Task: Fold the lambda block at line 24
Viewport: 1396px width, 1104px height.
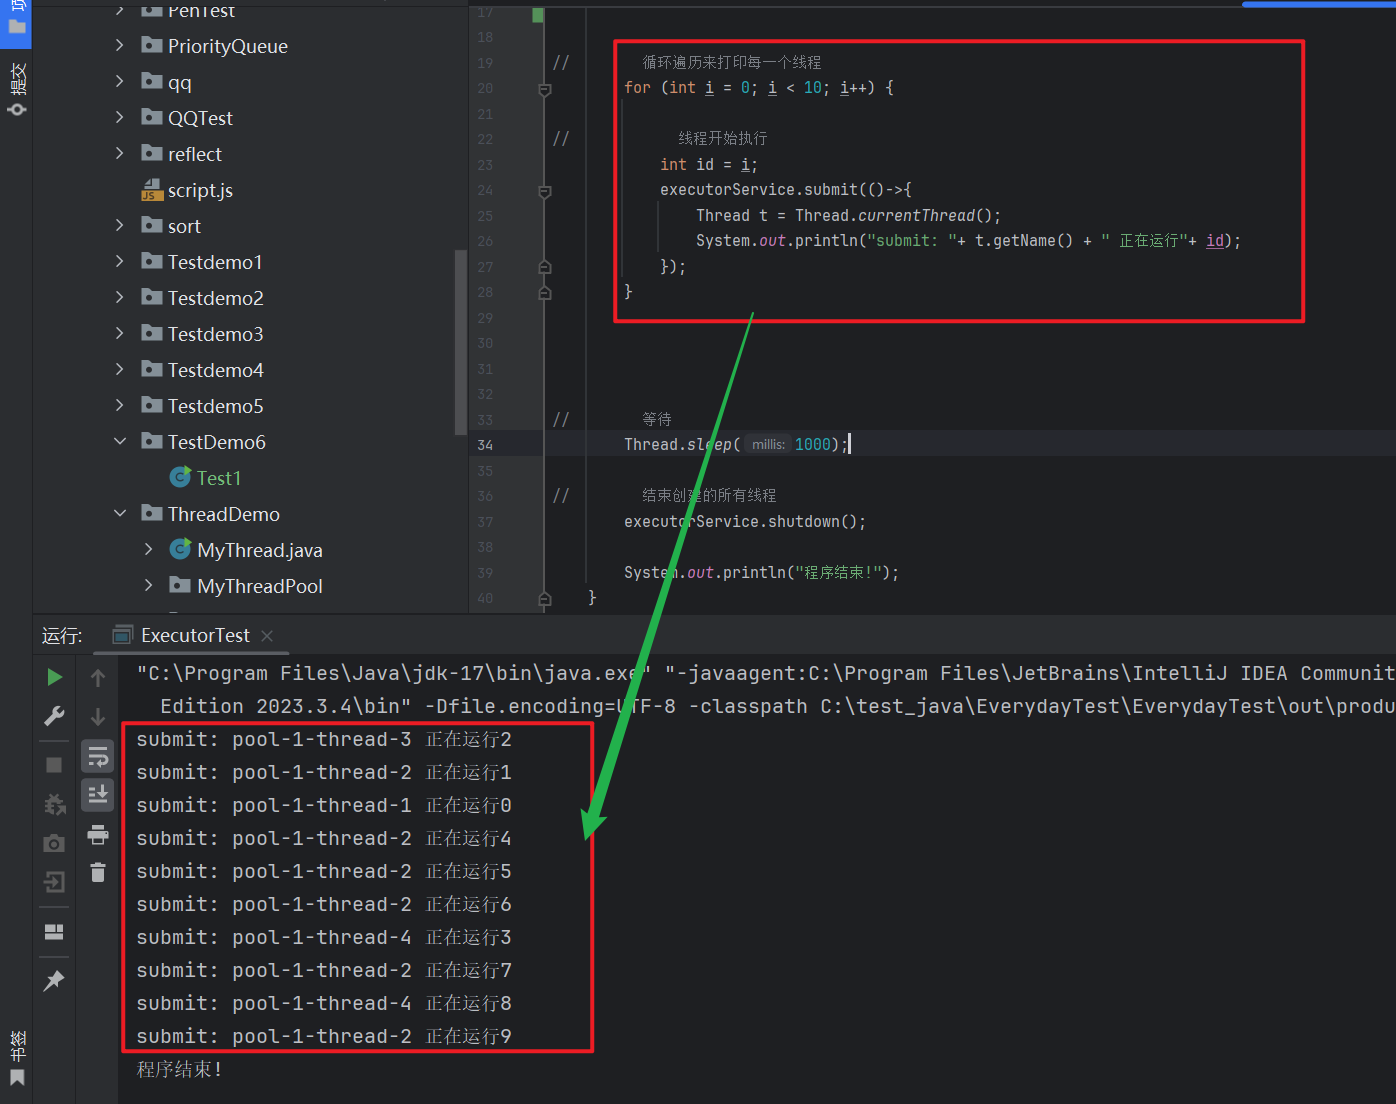Action: pyautogui.click(x=545, y=191)
